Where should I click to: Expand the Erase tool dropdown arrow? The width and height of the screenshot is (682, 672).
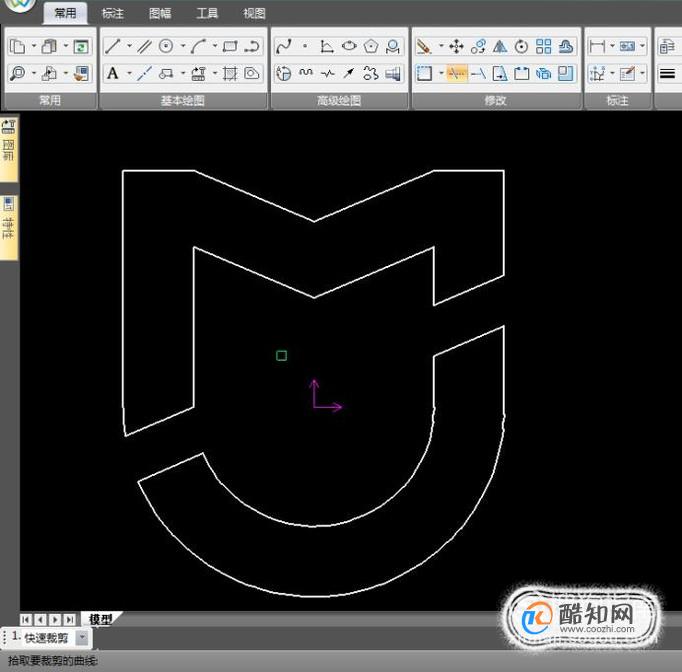(441, 46)
